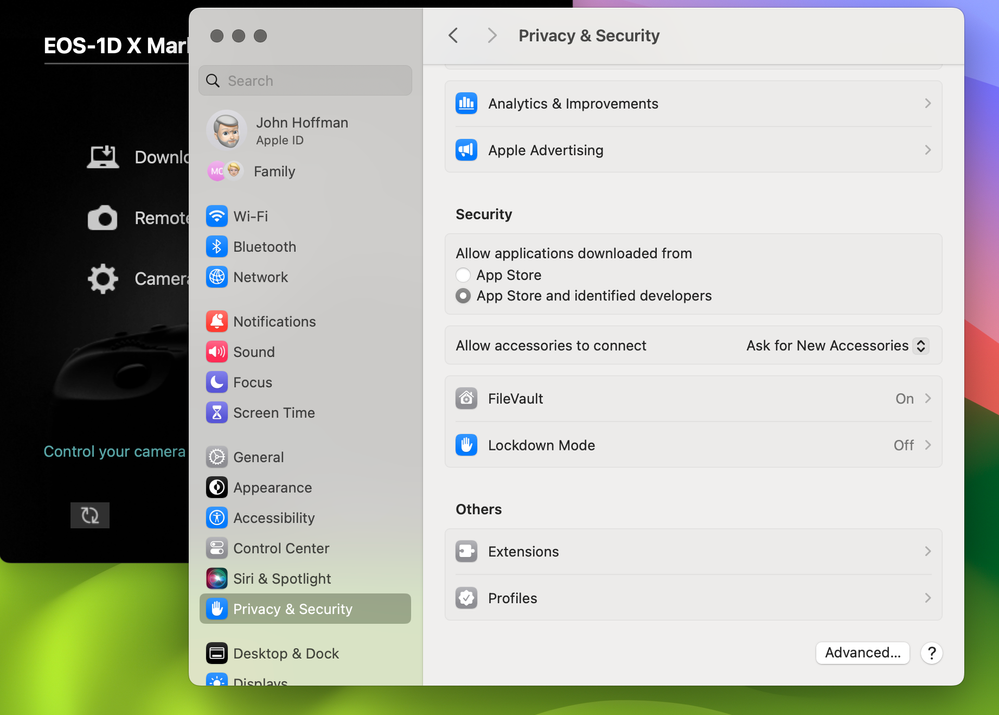The height and width of the screenshot is (715, 999).
Task: Click the FileVault lock icon
Action: click(x=465, y=398)
